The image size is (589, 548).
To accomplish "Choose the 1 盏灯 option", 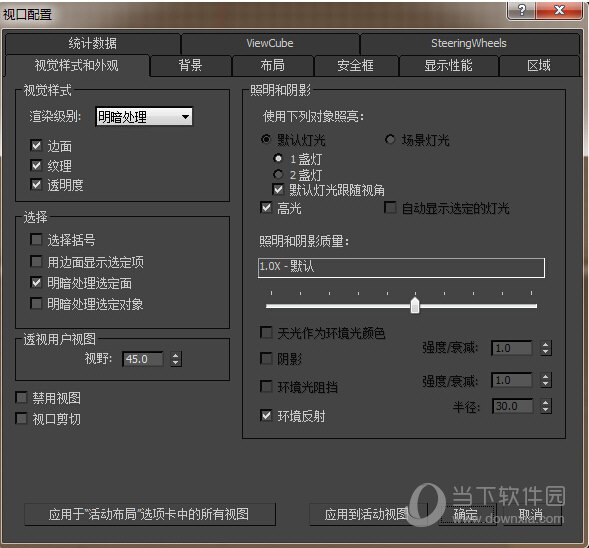I will (278, 159).
